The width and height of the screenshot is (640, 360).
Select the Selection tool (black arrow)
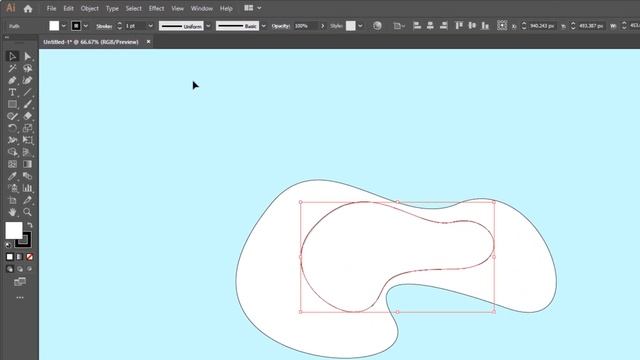click(12, 56)
